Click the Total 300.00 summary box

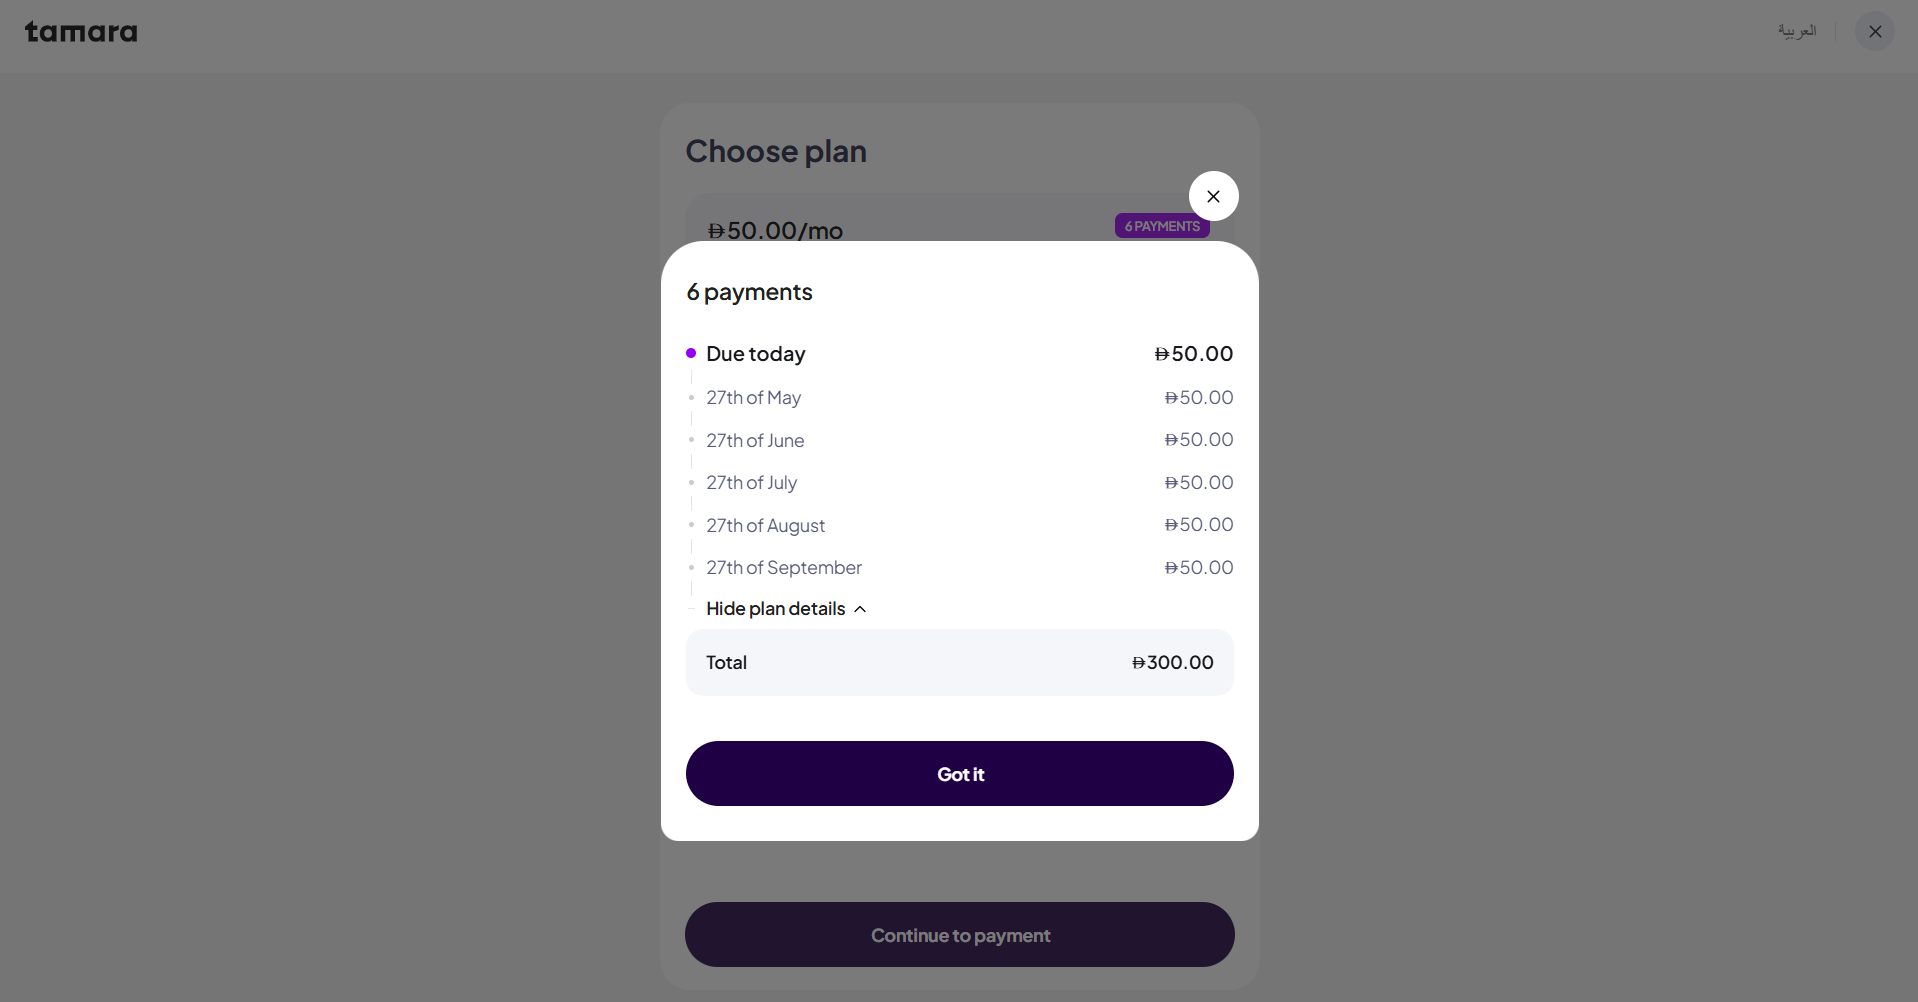(x=959, y=662)
